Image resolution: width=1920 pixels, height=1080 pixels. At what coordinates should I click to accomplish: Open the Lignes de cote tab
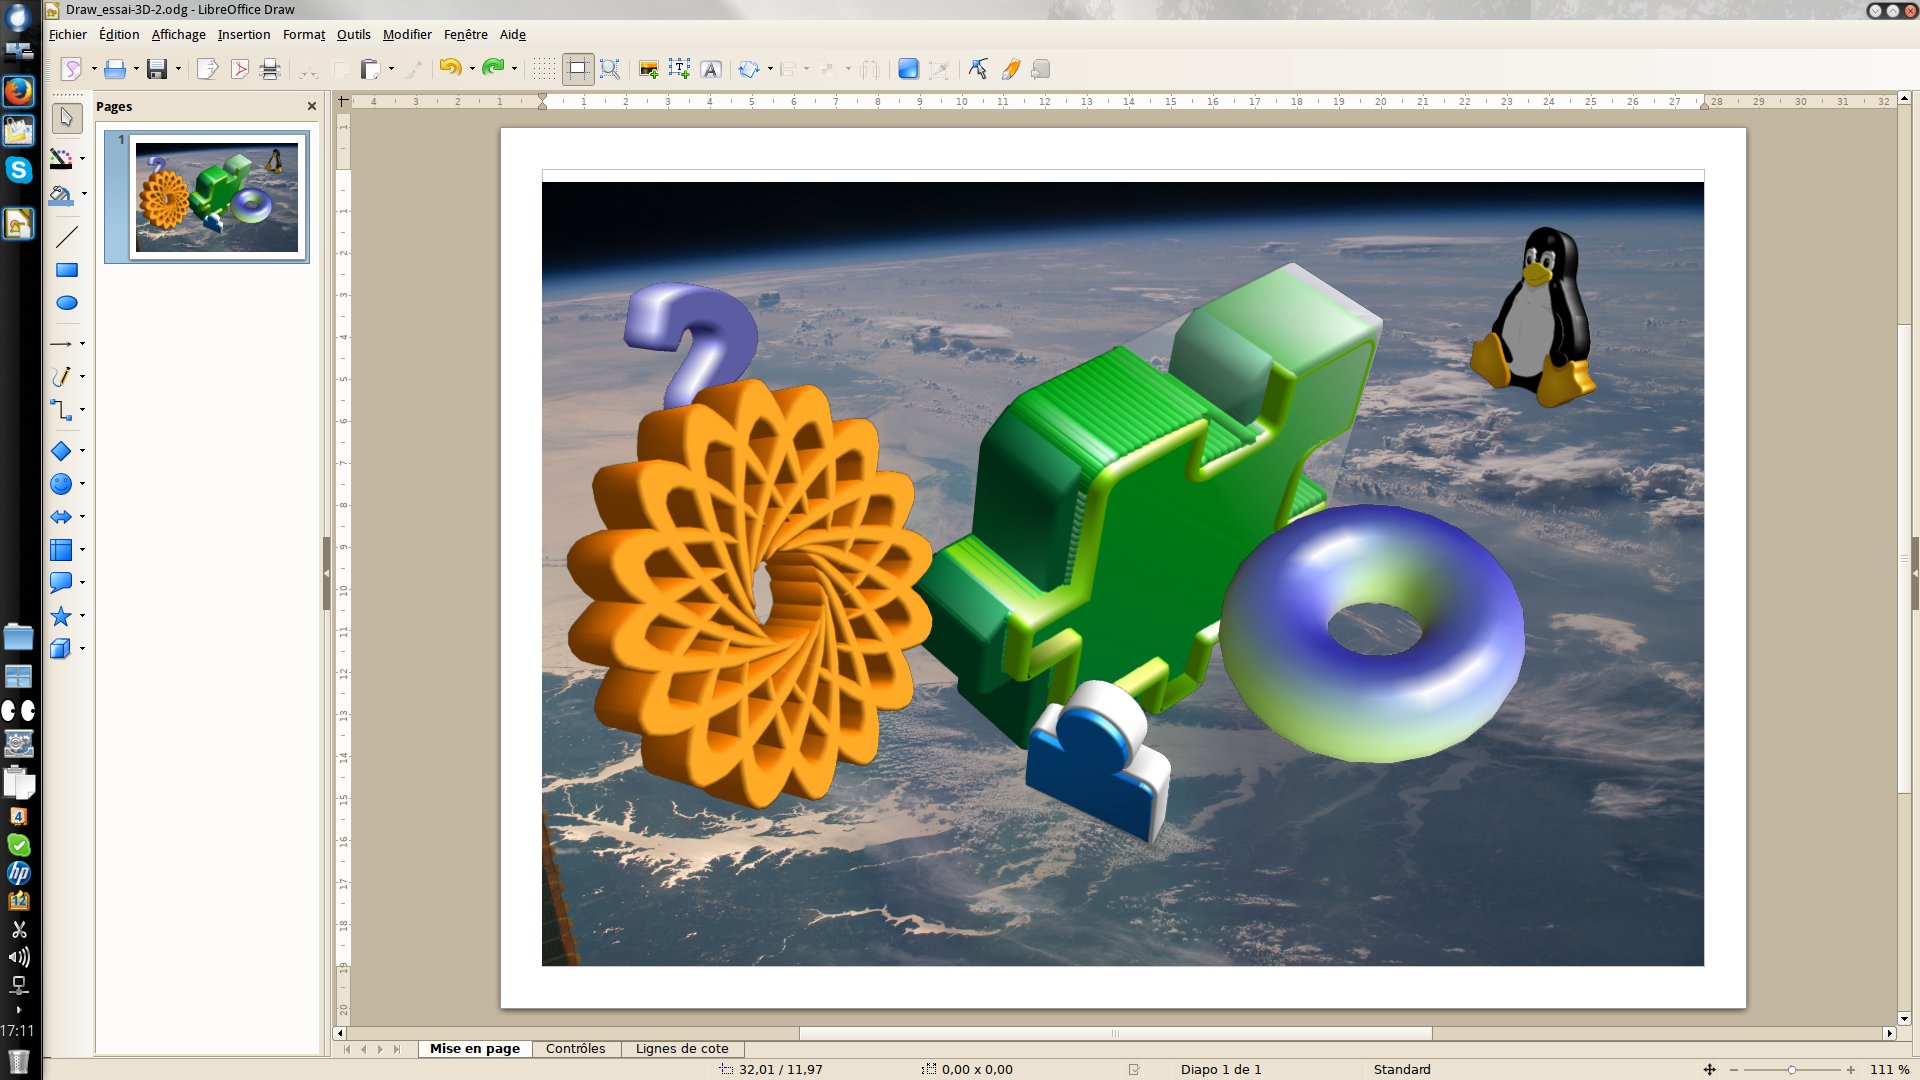[681, 1048]
